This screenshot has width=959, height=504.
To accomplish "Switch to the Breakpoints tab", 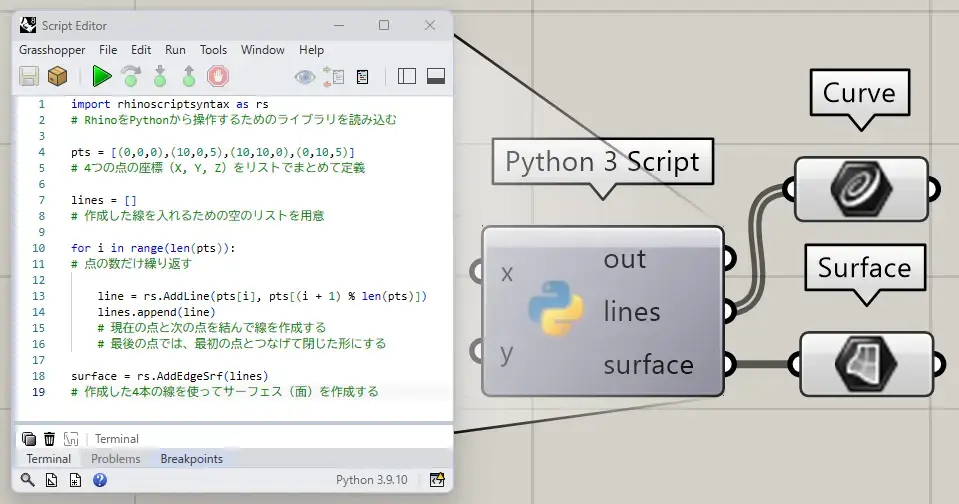I will (x=191, y=459).
